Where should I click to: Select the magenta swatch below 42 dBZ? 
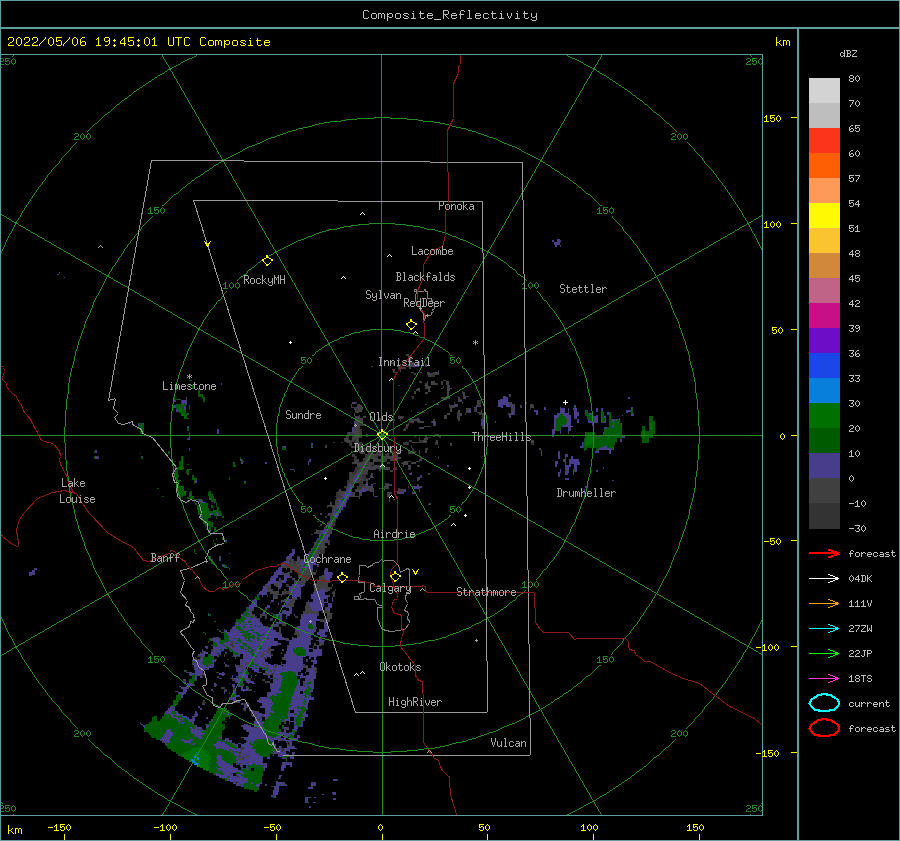[x=824, y=315]
